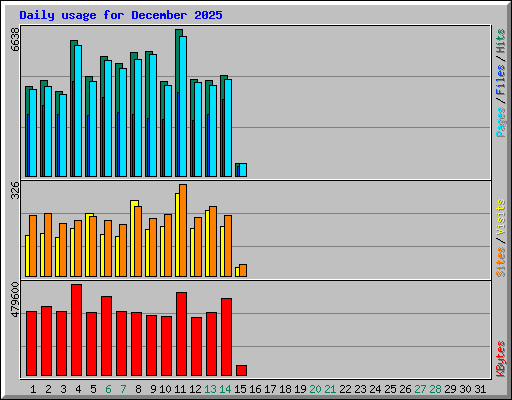The image size is (512, 400).
Task: Click day label 19 on the axis
Action: click(x=300, y=389)
